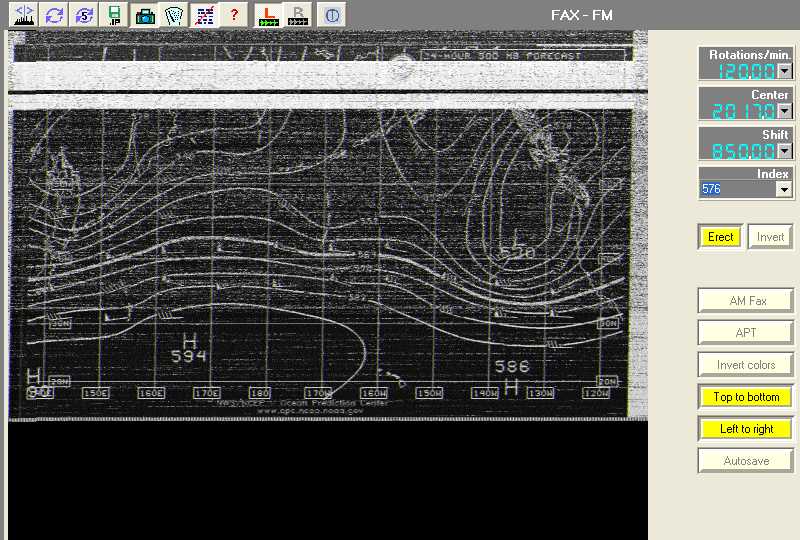Click the Shift value 850.00
Viewport: 800px width, 540px height.
point(744,151)
